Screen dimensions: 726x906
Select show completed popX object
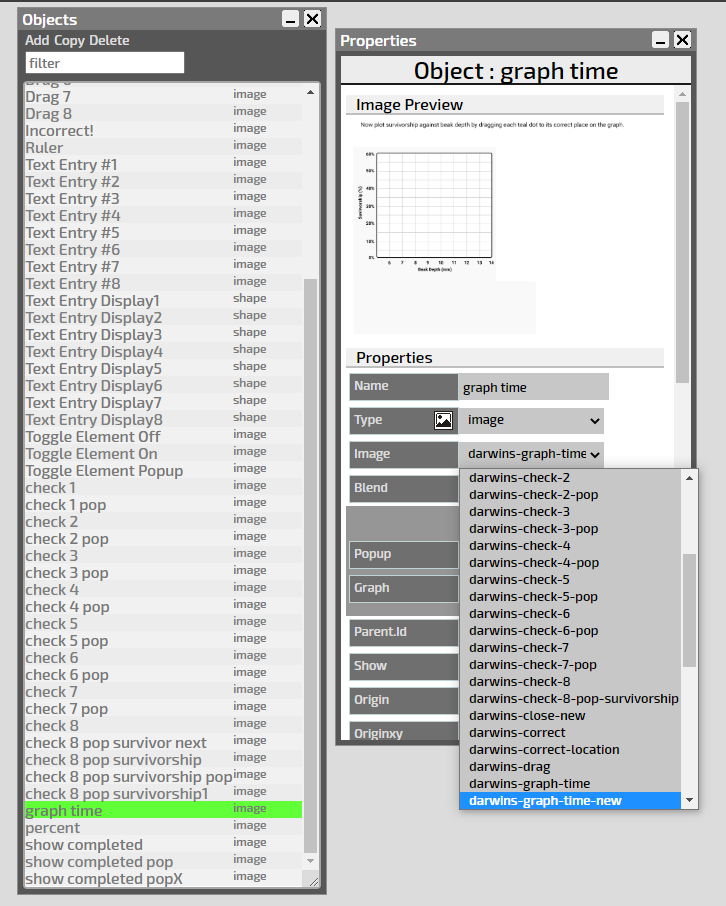click(x=163, y=878)
